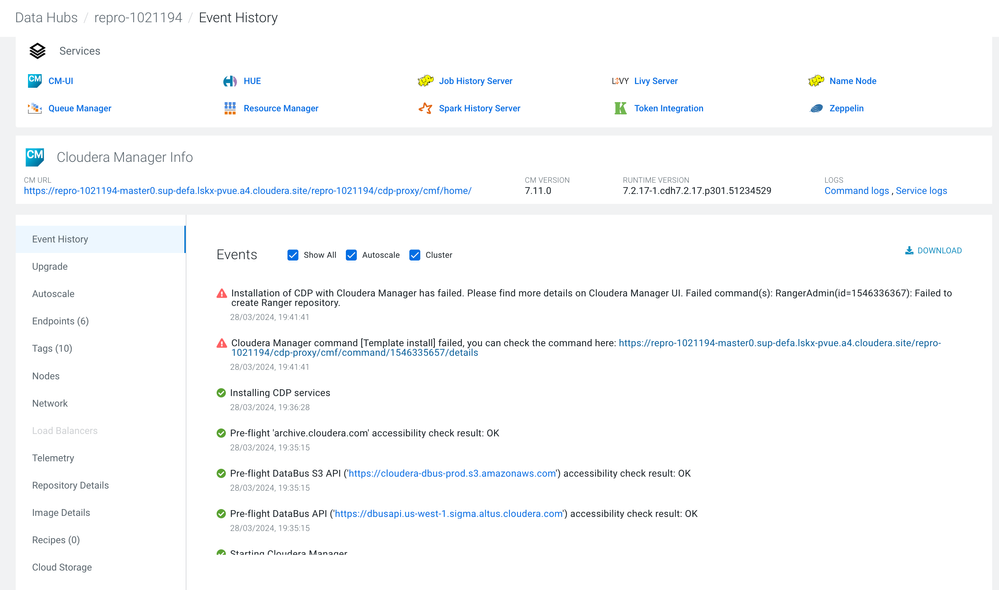Click the HUE service icon
This screenshot has height=590, width=999.
coord(230,81)
